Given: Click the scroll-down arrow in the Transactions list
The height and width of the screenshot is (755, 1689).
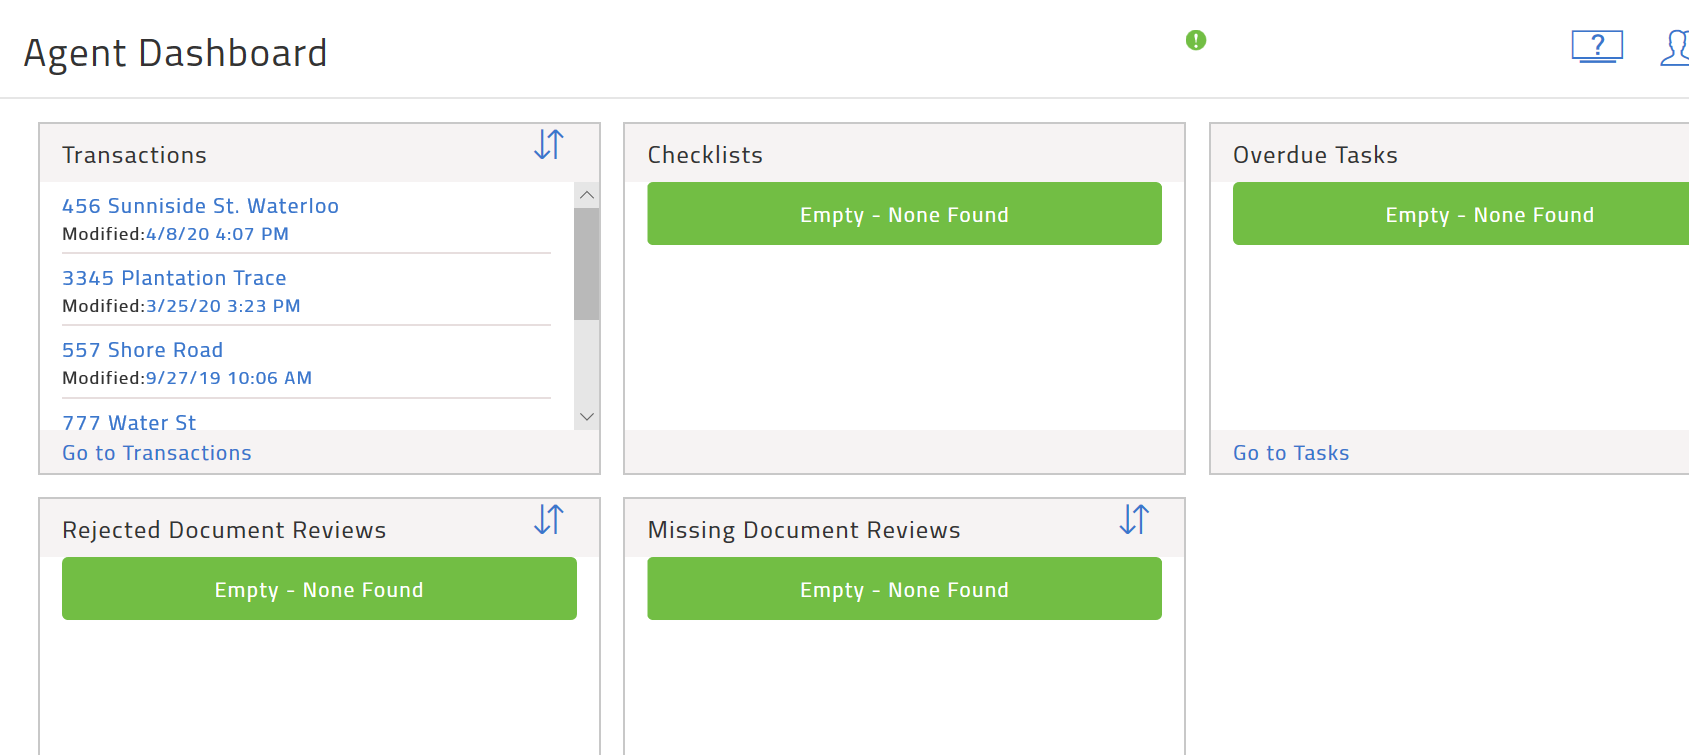Looking at the screenshot, I should click(x=587, y=415).
